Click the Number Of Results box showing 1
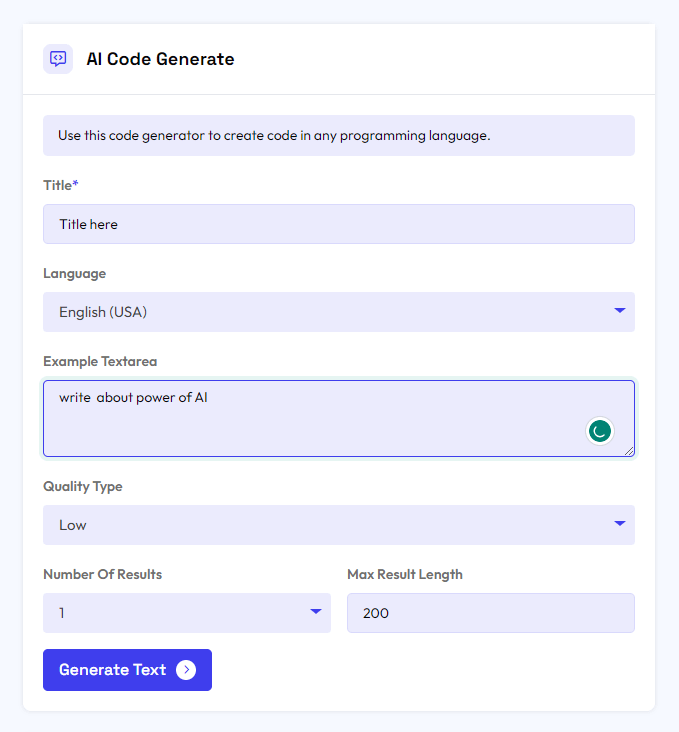 pos(170,613)
